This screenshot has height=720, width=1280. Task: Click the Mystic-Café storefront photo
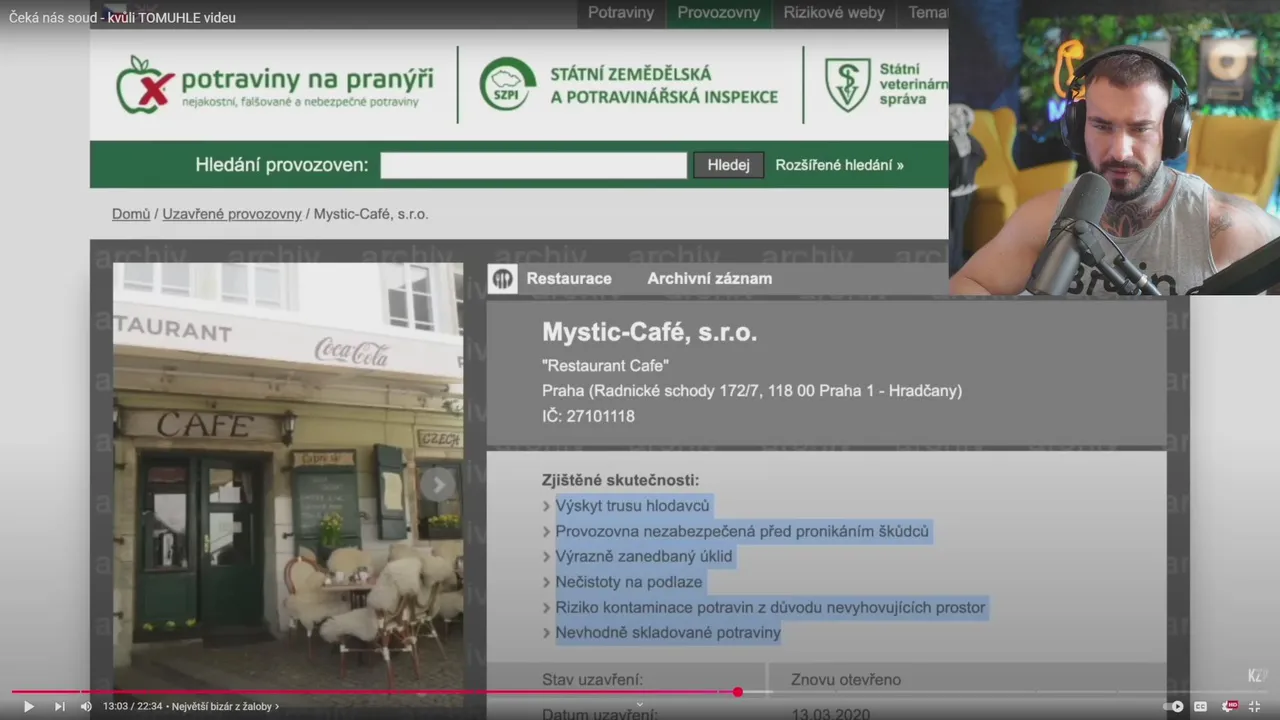pyautogui.click(x=288, y=477)
